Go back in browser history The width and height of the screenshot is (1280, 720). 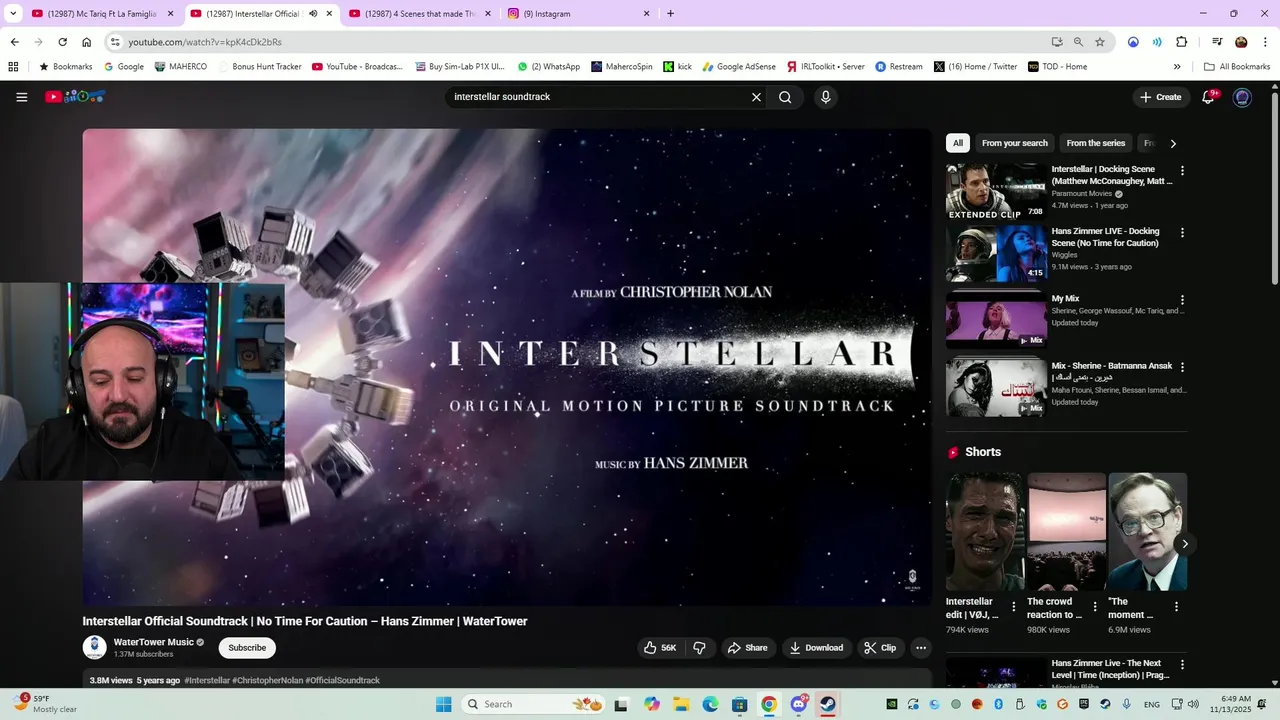pos(14,42)
